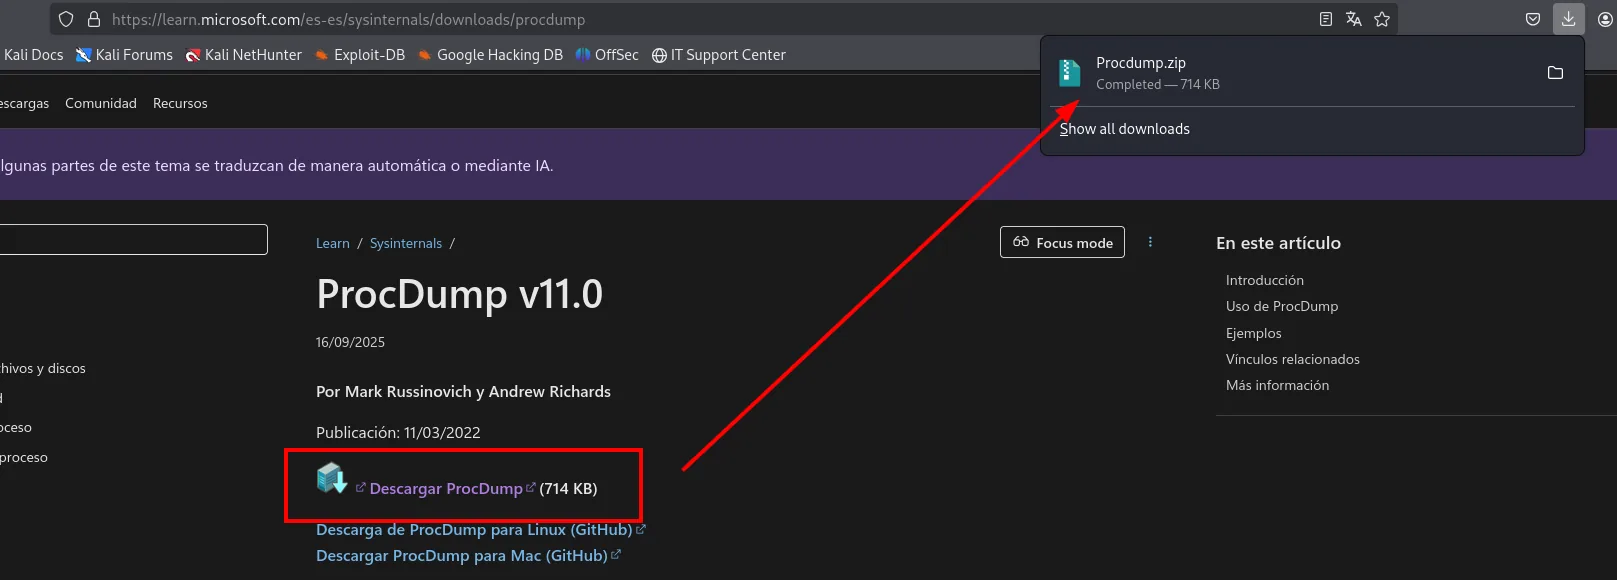Viewport: 1617px width, 580px height.
Task: Open the OffSec bookmark
Action: [607, 55]
